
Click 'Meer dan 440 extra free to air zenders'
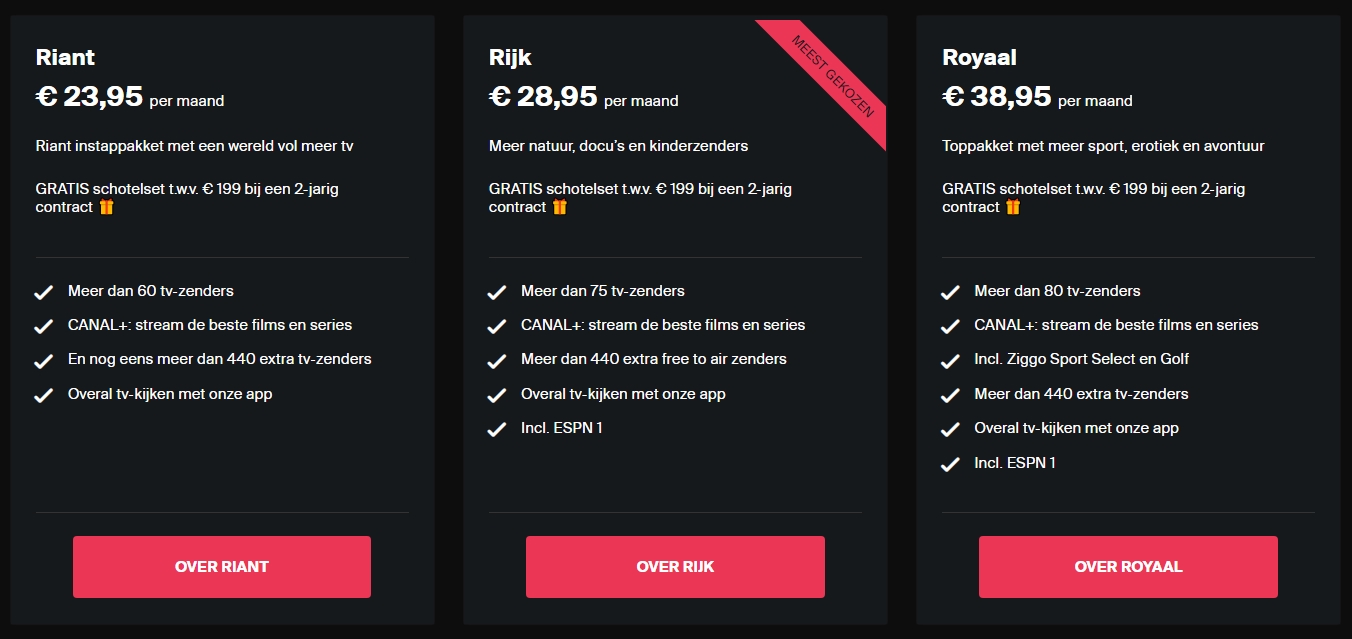click(654, 359)
